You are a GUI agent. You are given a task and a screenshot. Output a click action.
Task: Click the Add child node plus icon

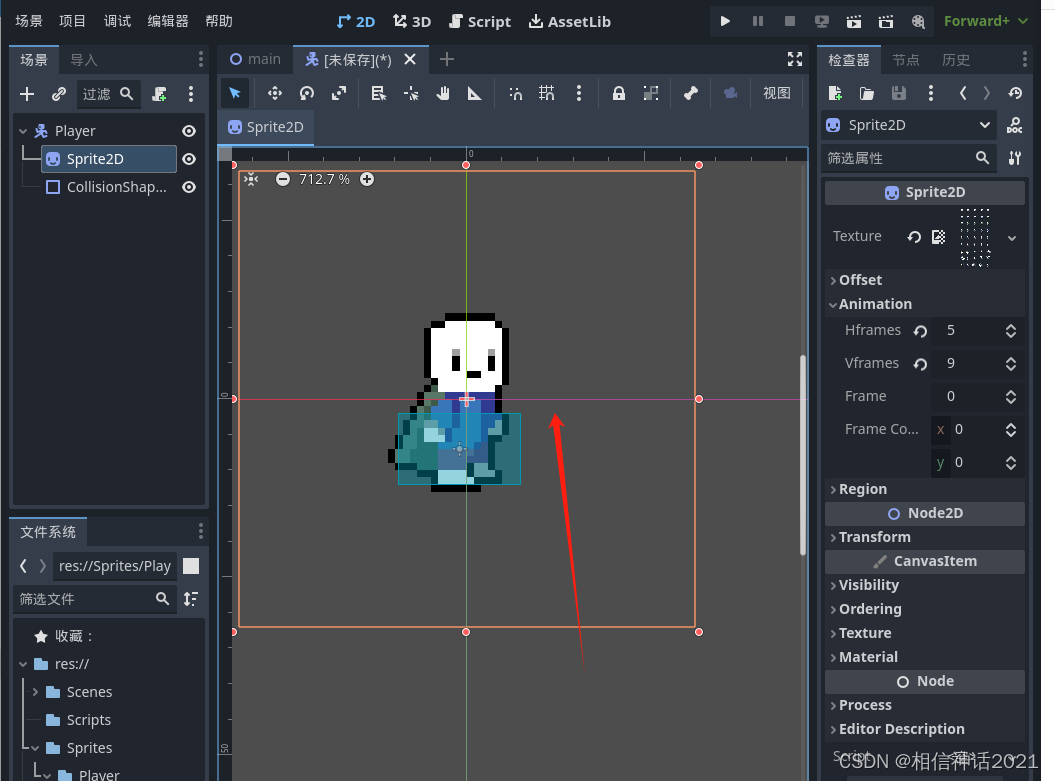click(x=27, y=94)
